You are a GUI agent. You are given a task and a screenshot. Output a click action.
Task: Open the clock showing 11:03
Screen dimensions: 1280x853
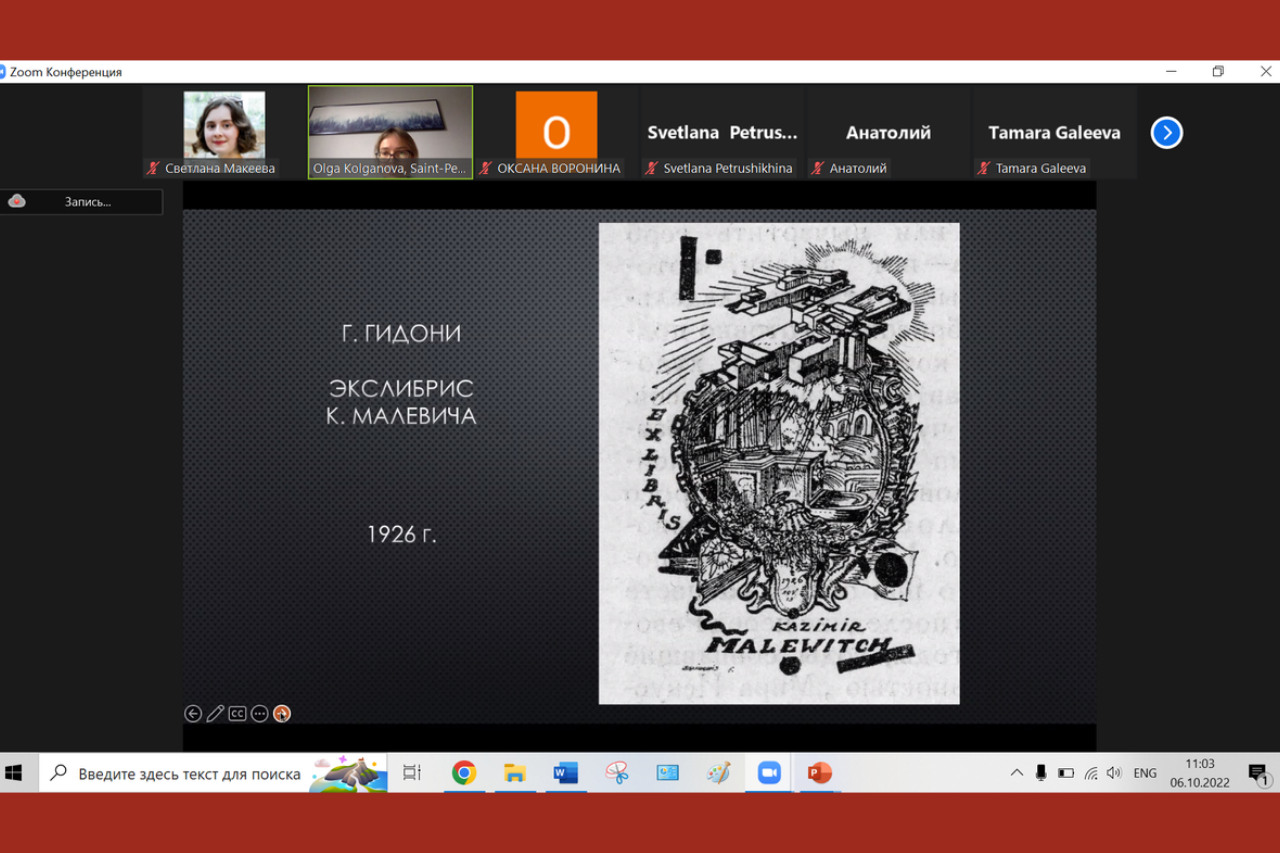click(x=1200, y=773)
